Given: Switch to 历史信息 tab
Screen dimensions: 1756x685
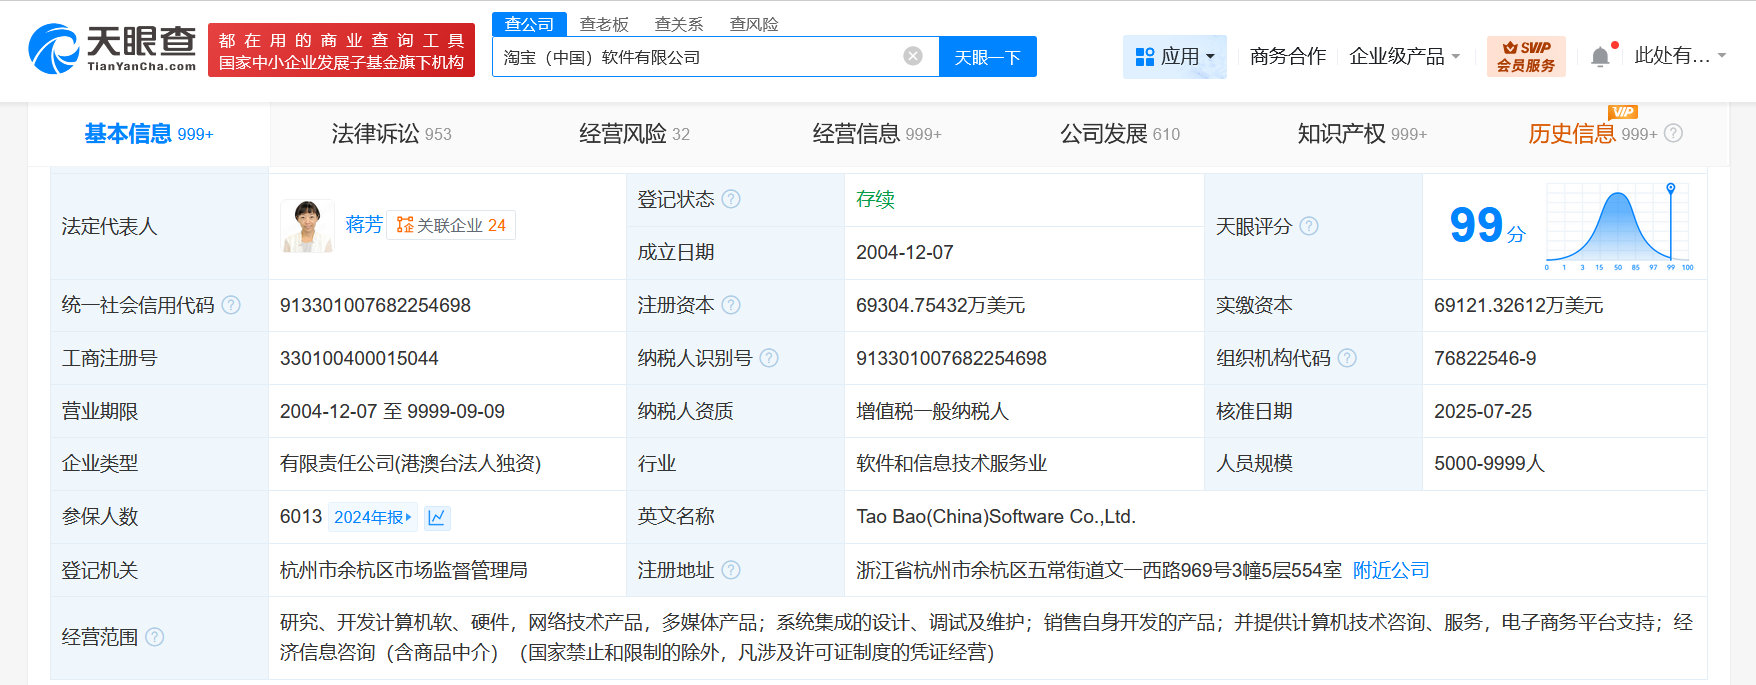Looking at the screenshot, I should coord(1592,134).
